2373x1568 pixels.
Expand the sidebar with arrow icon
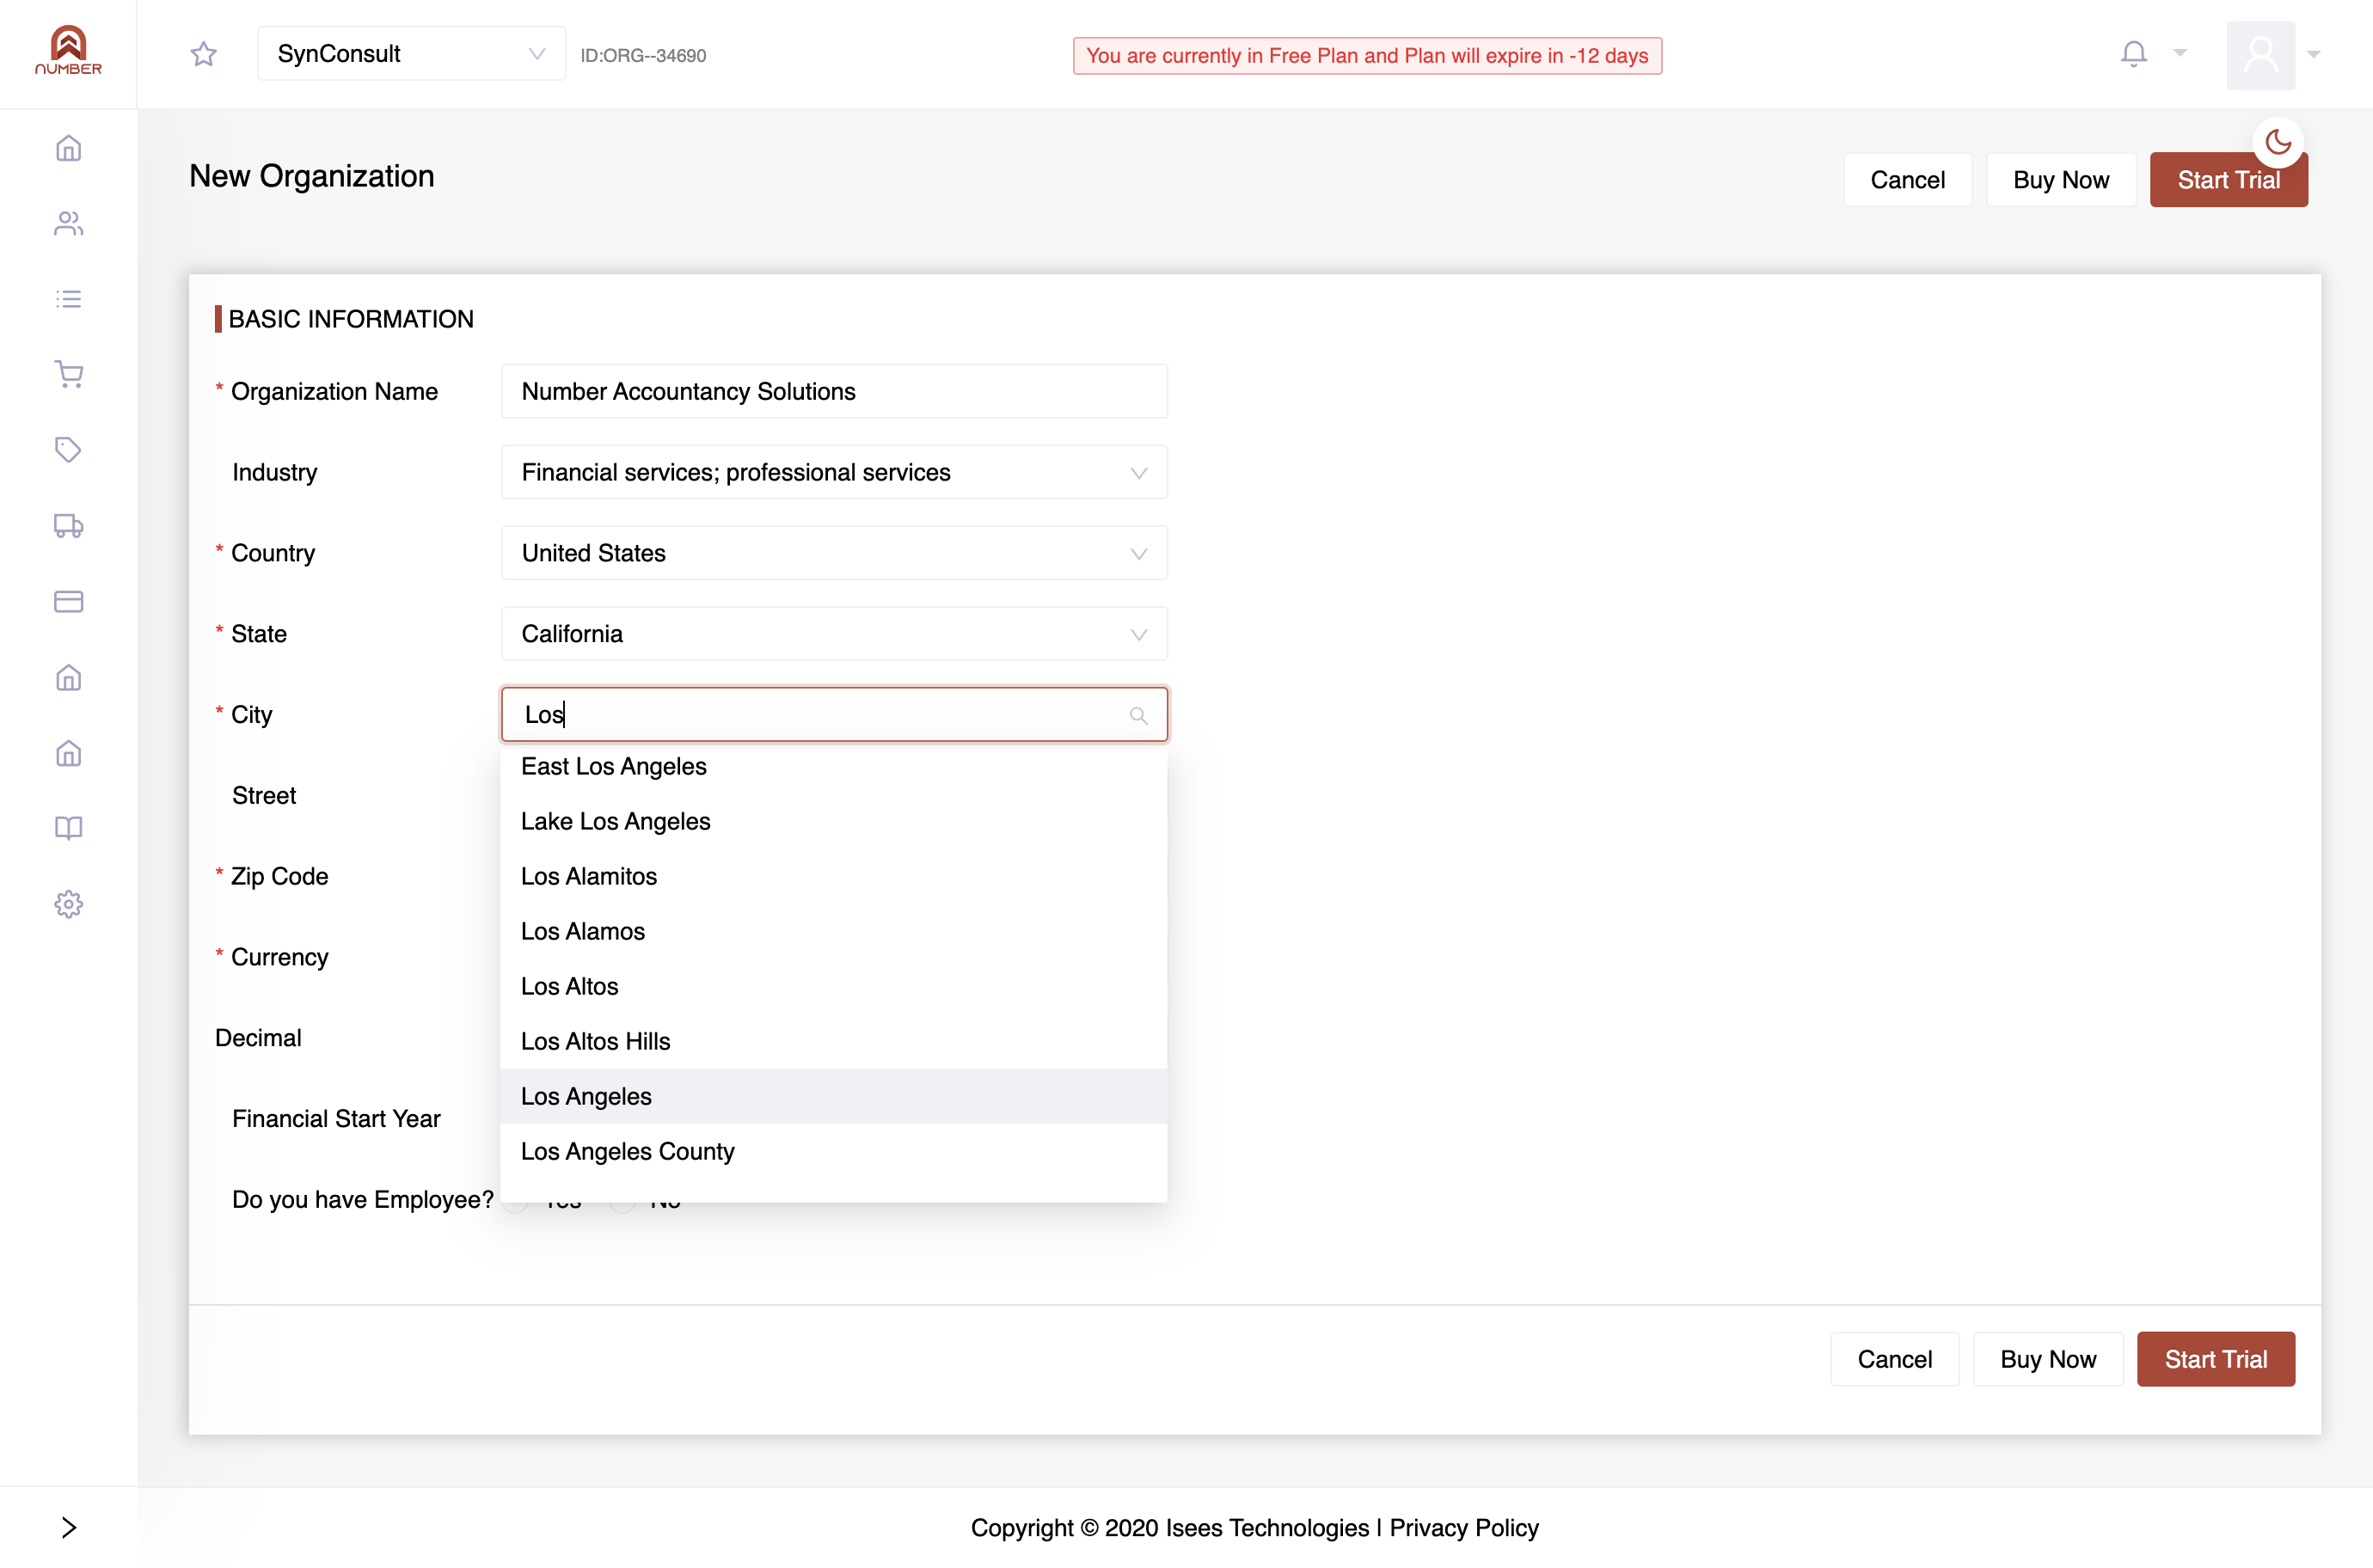(x=68, y=1527)
